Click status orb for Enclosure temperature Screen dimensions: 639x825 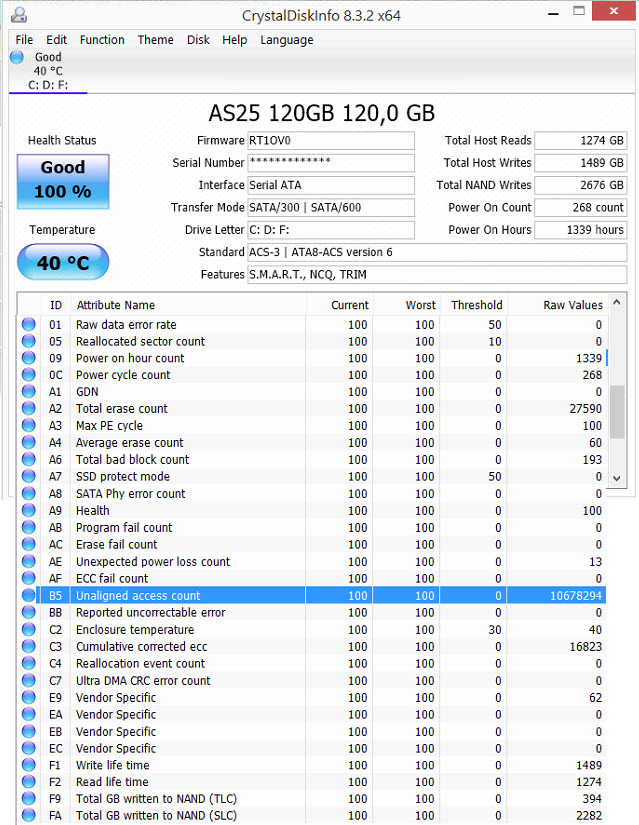tap(28, 629)
